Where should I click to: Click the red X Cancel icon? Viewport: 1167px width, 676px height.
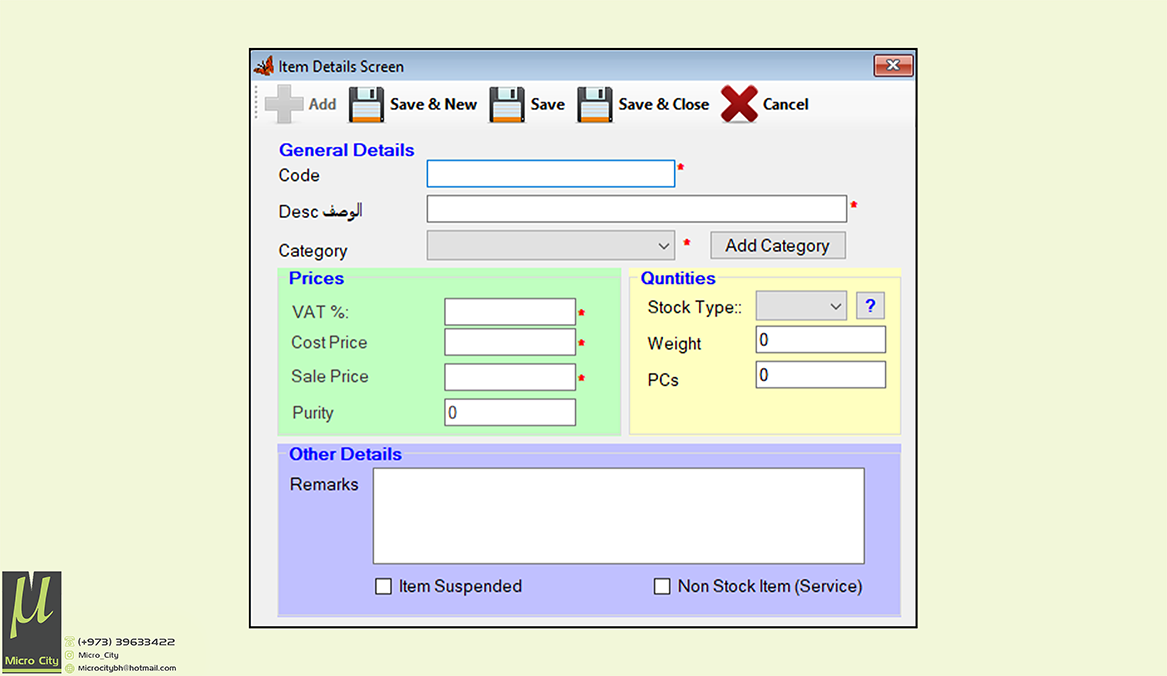point(739,104)
